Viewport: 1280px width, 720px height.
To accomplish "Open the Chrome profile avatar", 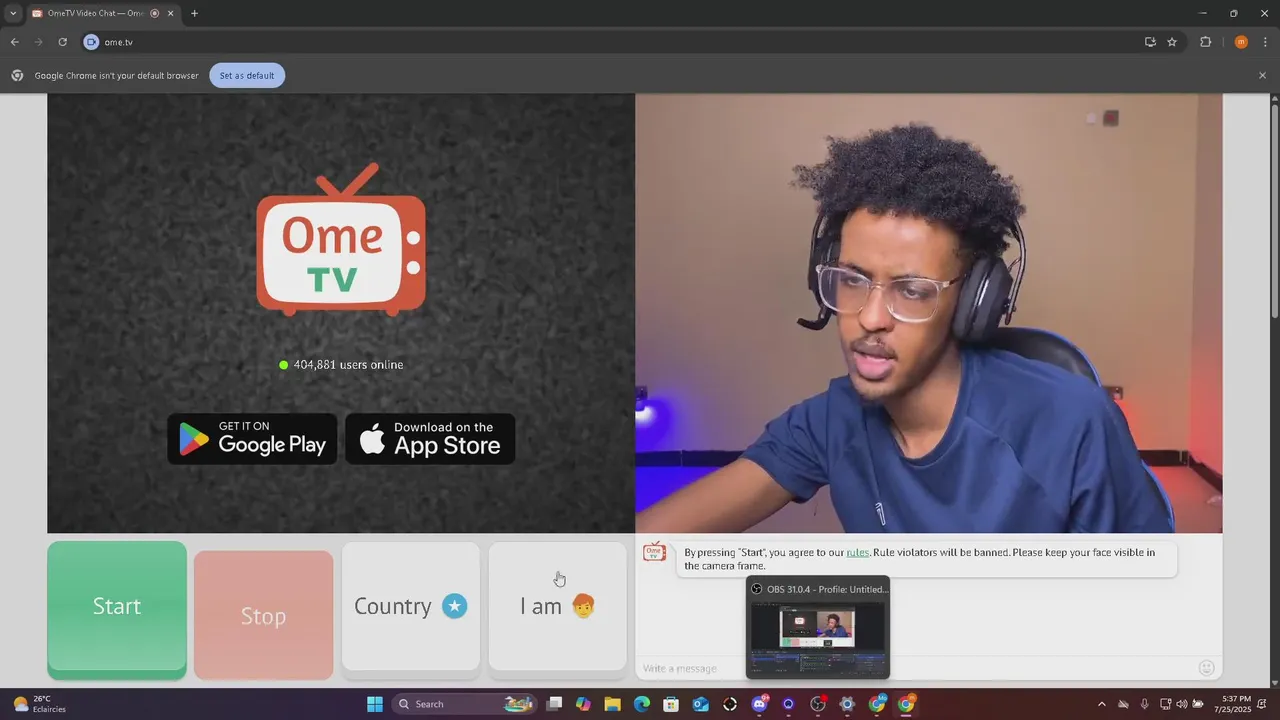I will [x=1241, y=42].
